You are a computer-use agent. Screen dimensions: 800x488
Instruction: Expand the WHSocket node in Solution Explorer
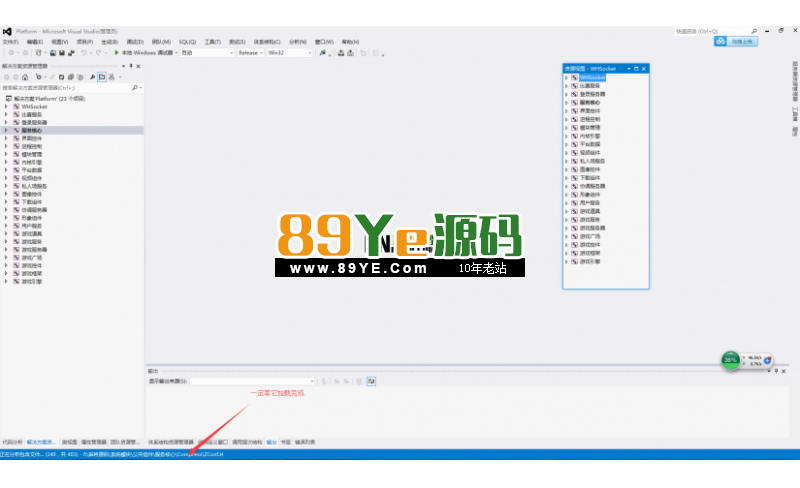pos(6,107)
